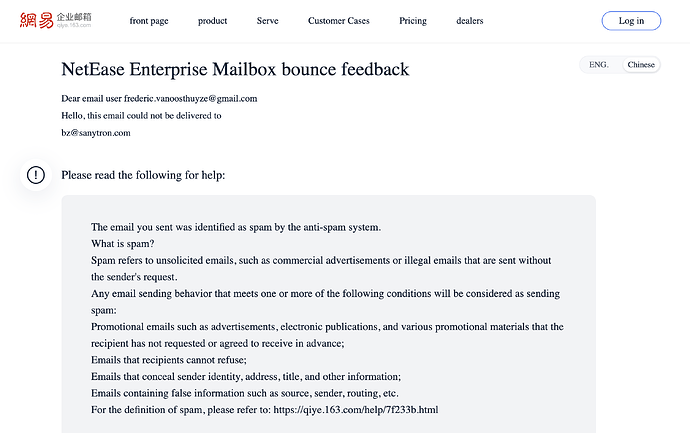Screen dimensions: 690x433
Task: Switch language to ENG.
Action: click(x=599, y=65)
